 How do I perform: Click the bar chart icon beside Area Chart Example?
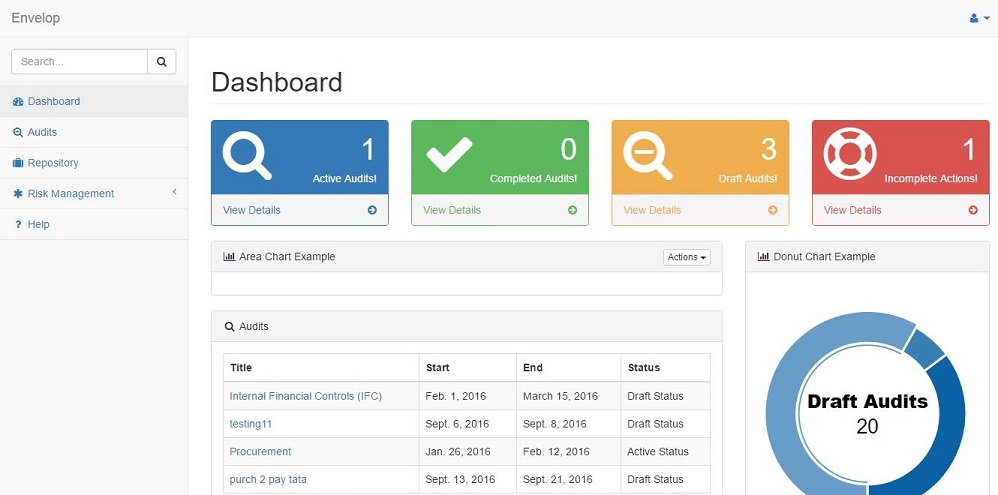[229, 256]
